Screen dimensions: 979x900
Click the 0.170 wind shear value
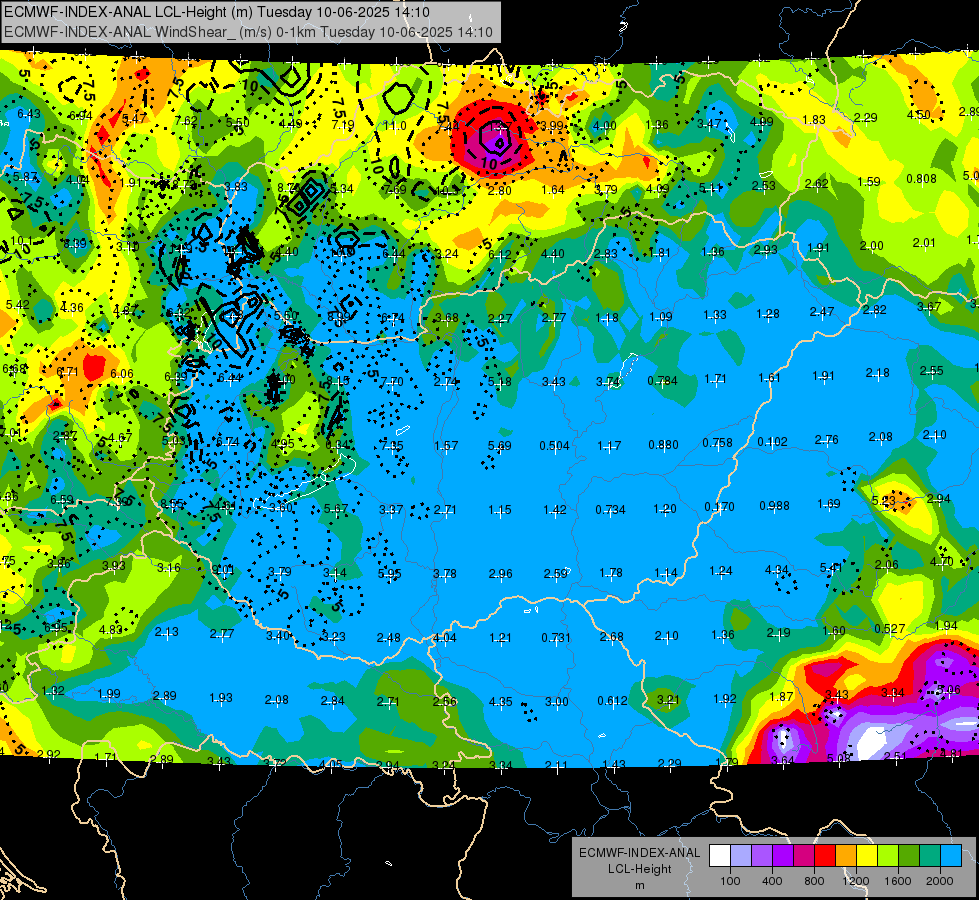(x=719, y=507)
